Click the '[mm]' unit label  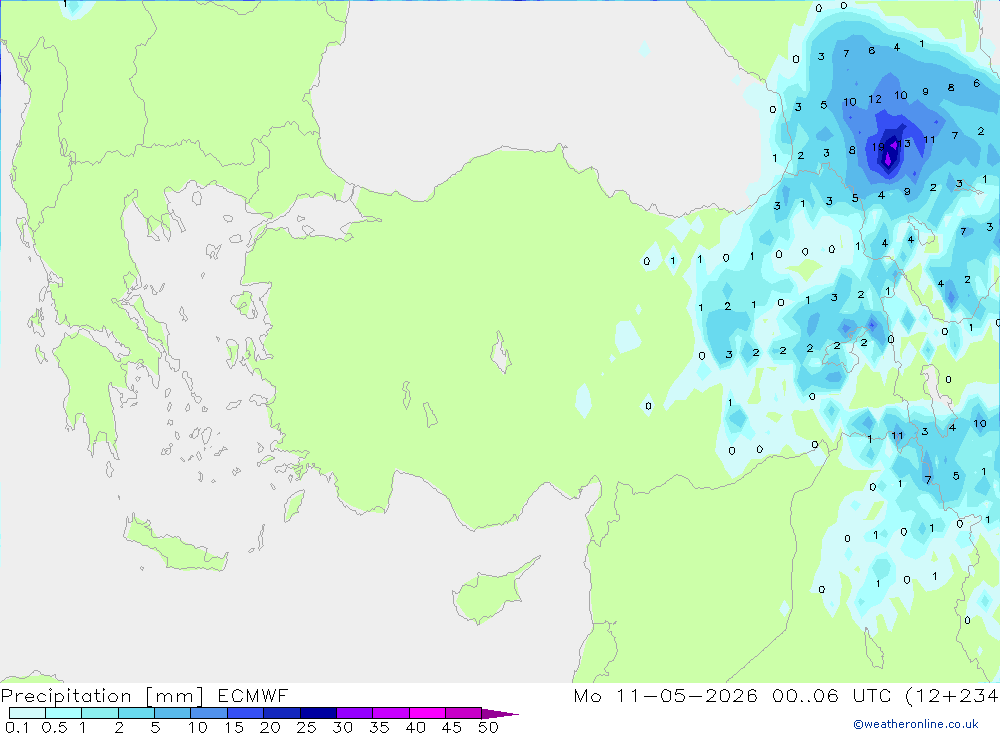pyautogui.click(x=175, y=695)
